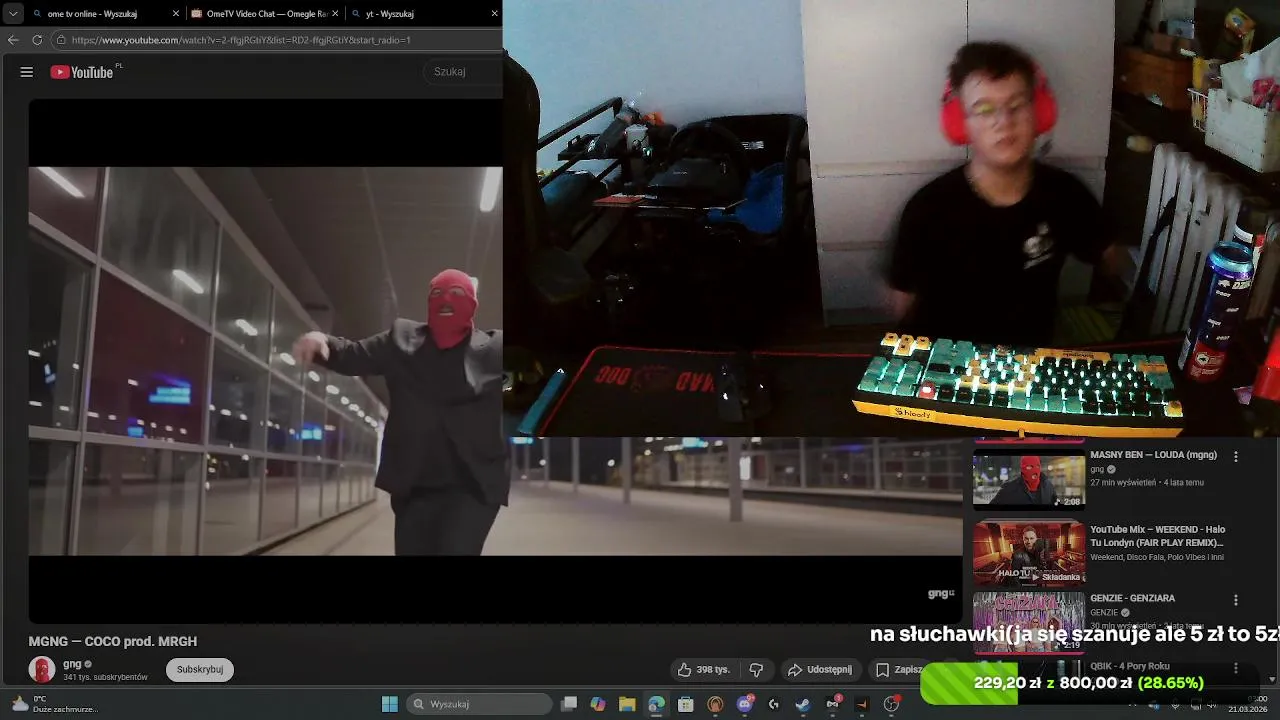Open Steam from the taskbar
The height and width of the screenshot is (720, 1280).
tap(803, 704)
